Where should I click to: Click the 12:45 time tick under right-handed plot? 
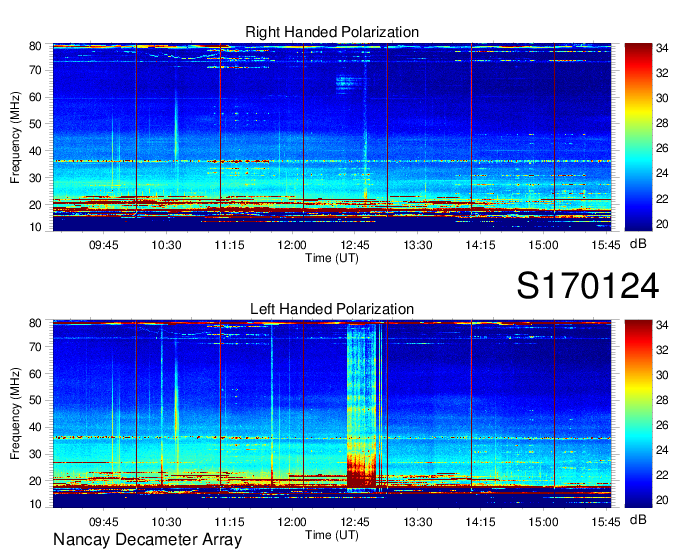coord(355,245)
